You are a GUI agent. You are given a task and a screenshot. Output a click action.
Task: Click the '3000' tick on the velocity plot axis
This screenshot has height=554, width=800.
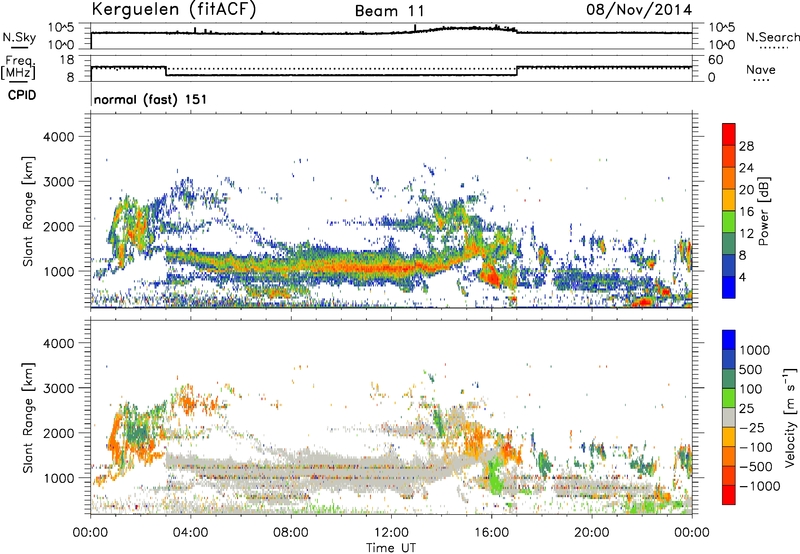[x=58, y=388]
